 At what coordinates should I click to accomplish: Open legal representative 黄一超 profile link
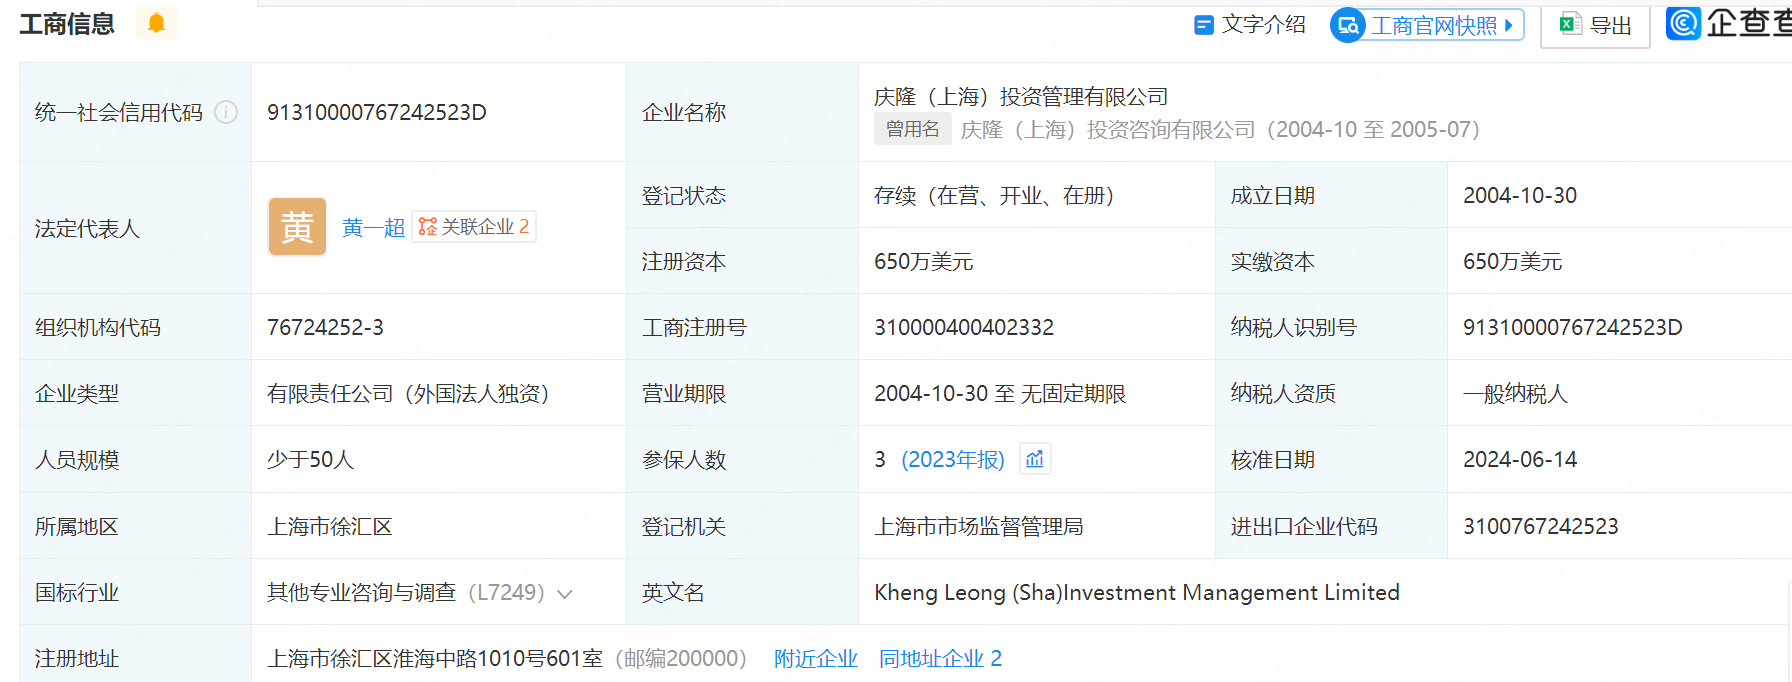(373, 228)
